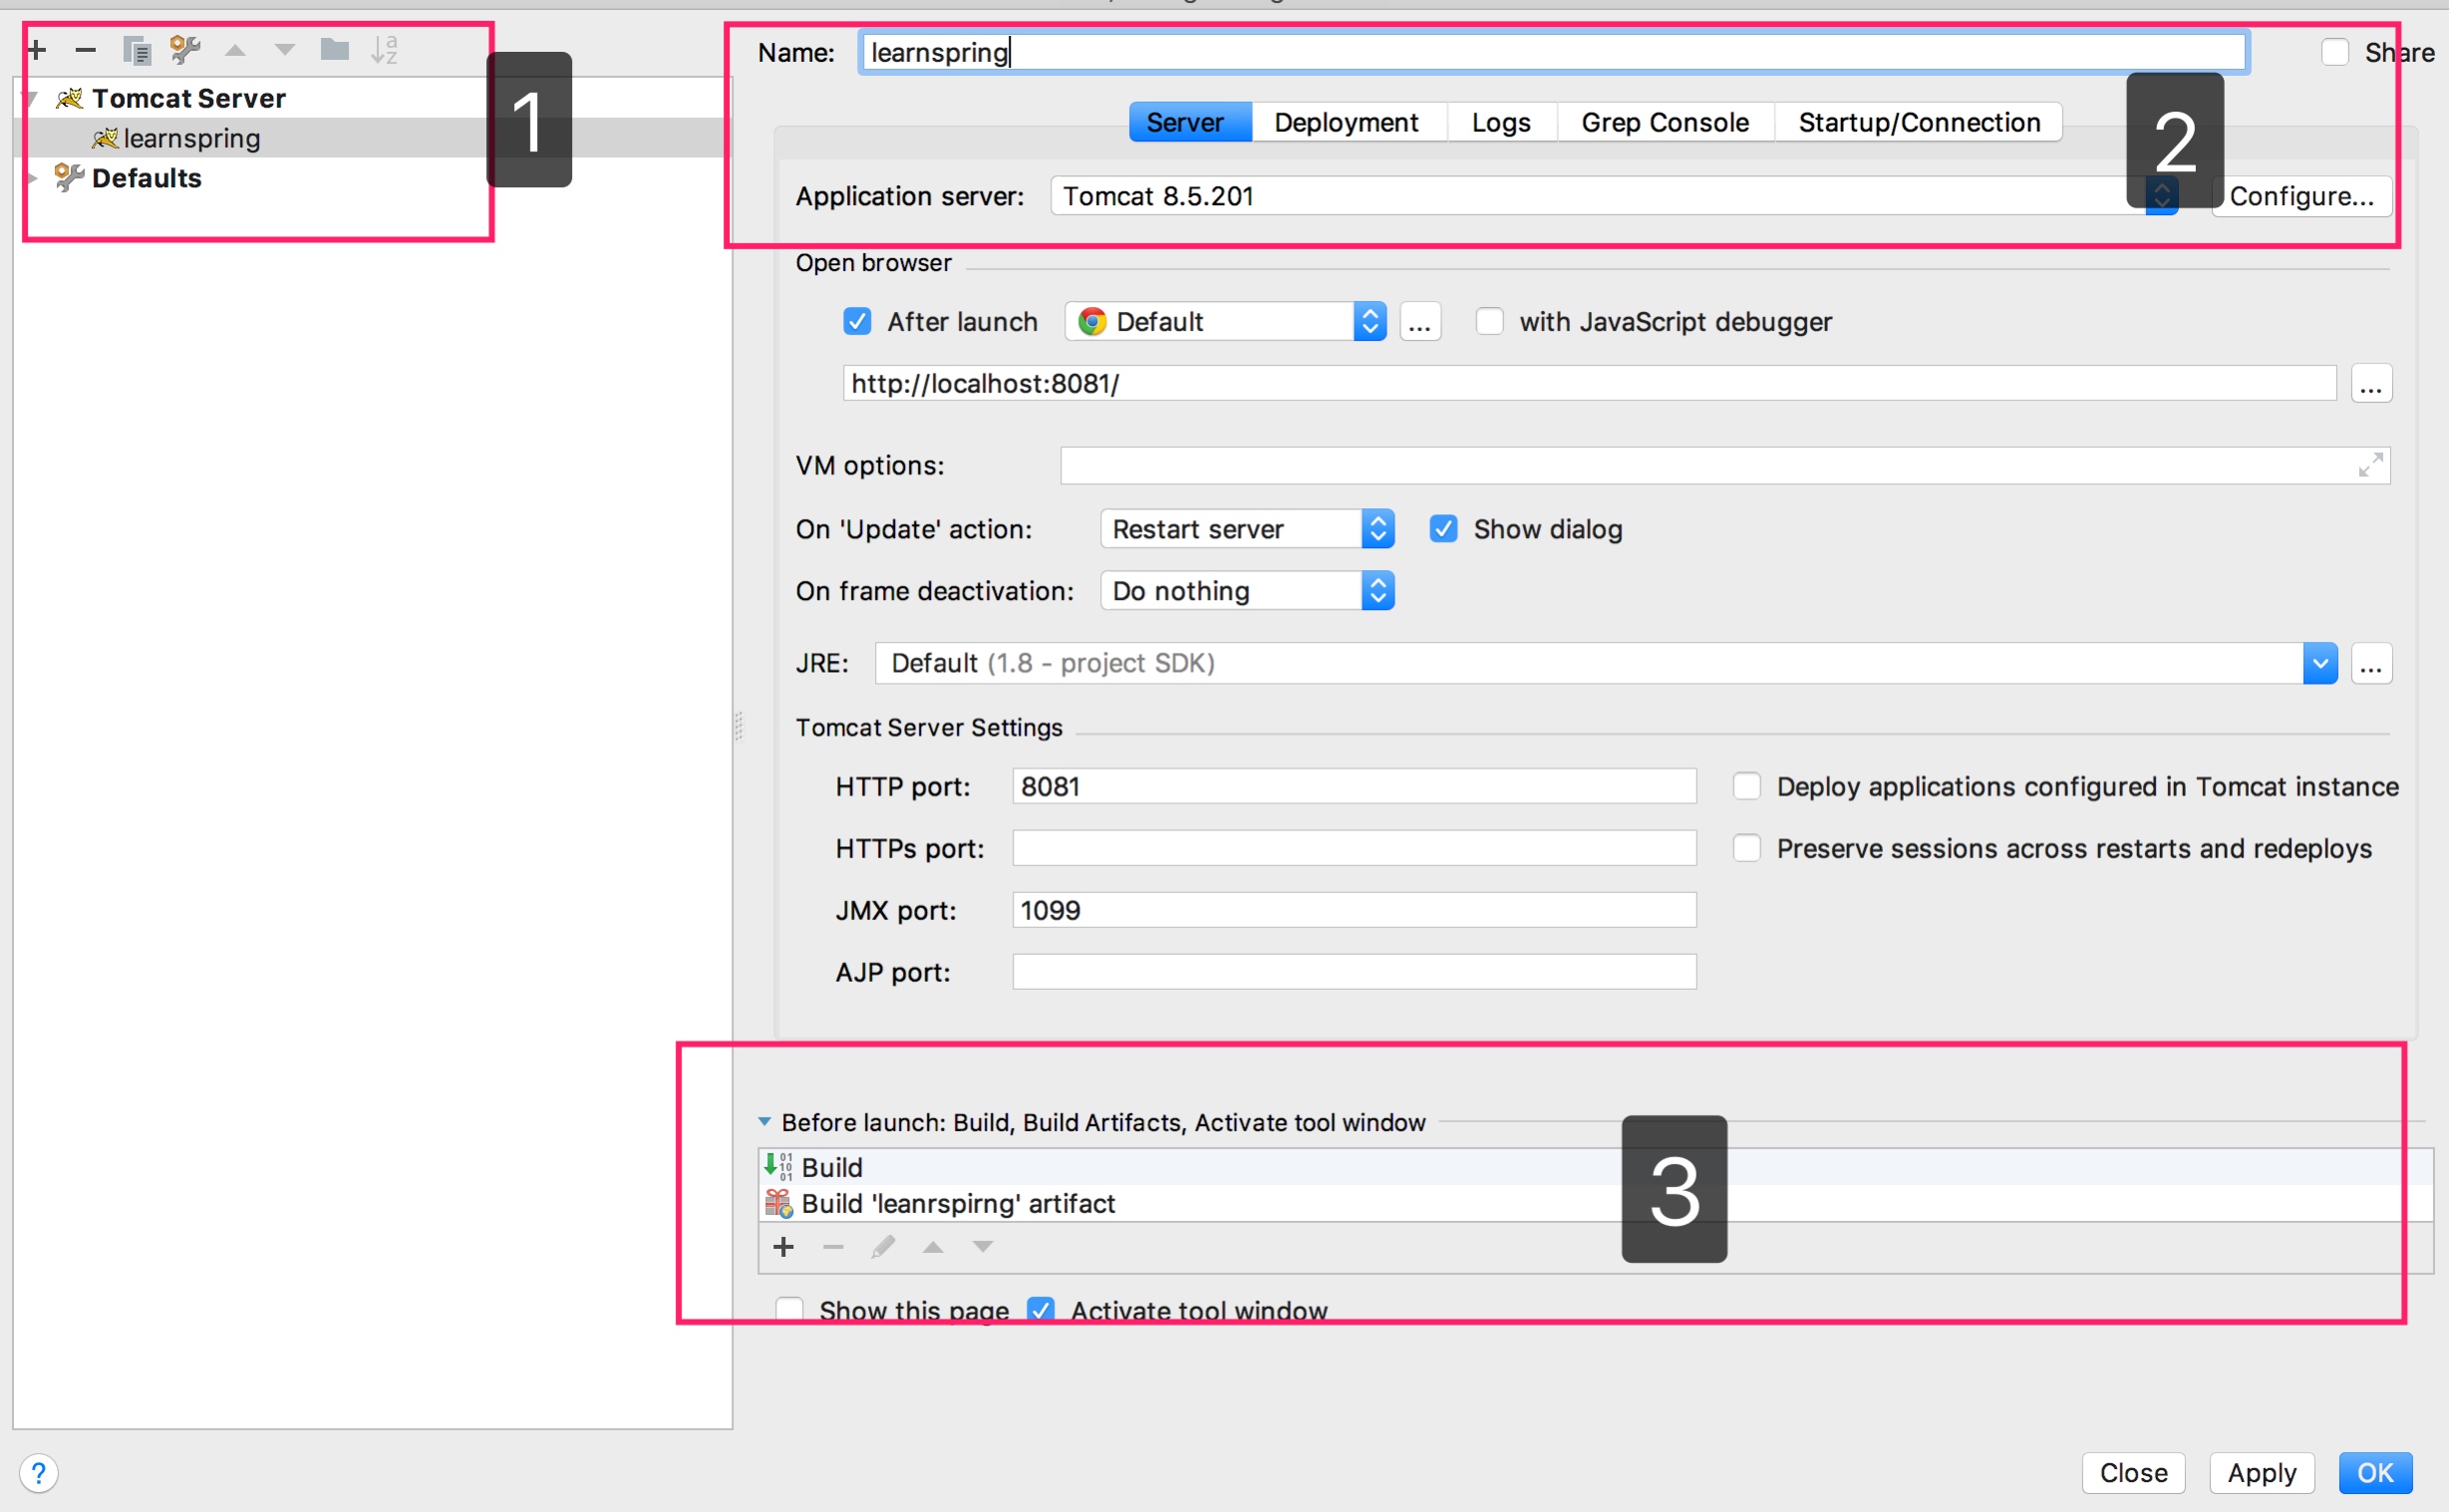
Task: Click the remove configuration minus icon
Action: click(x=86, y=49)
